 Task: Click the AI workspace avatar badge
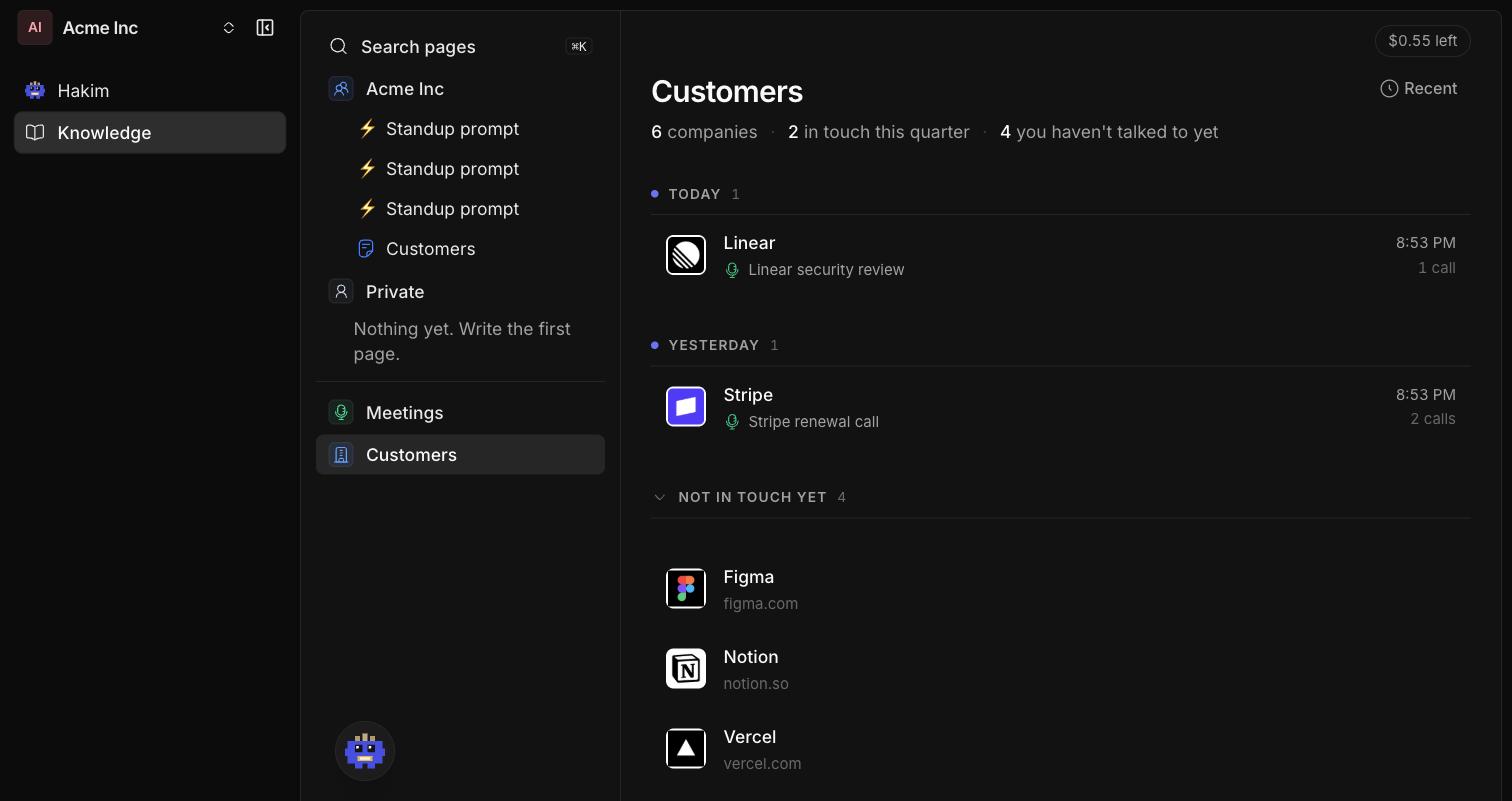(35, 27)
